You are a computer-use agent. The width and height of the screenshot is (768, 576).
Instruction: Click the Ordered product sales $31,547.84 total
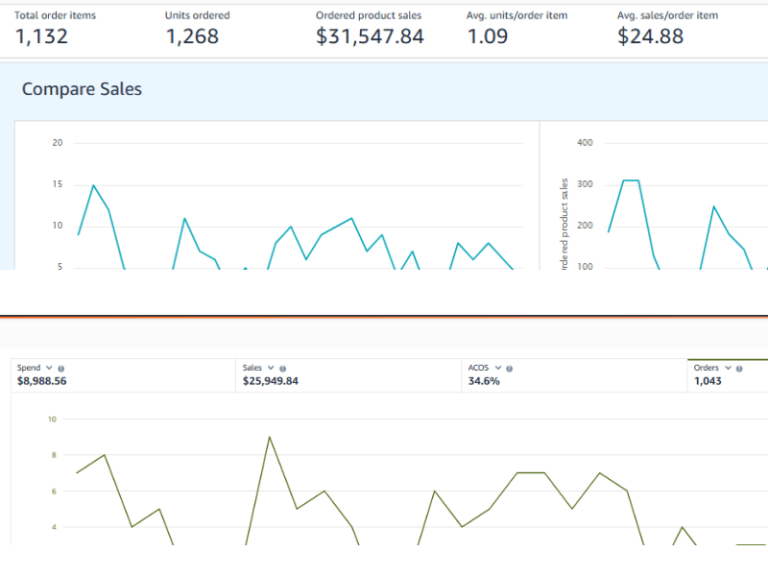369,36
